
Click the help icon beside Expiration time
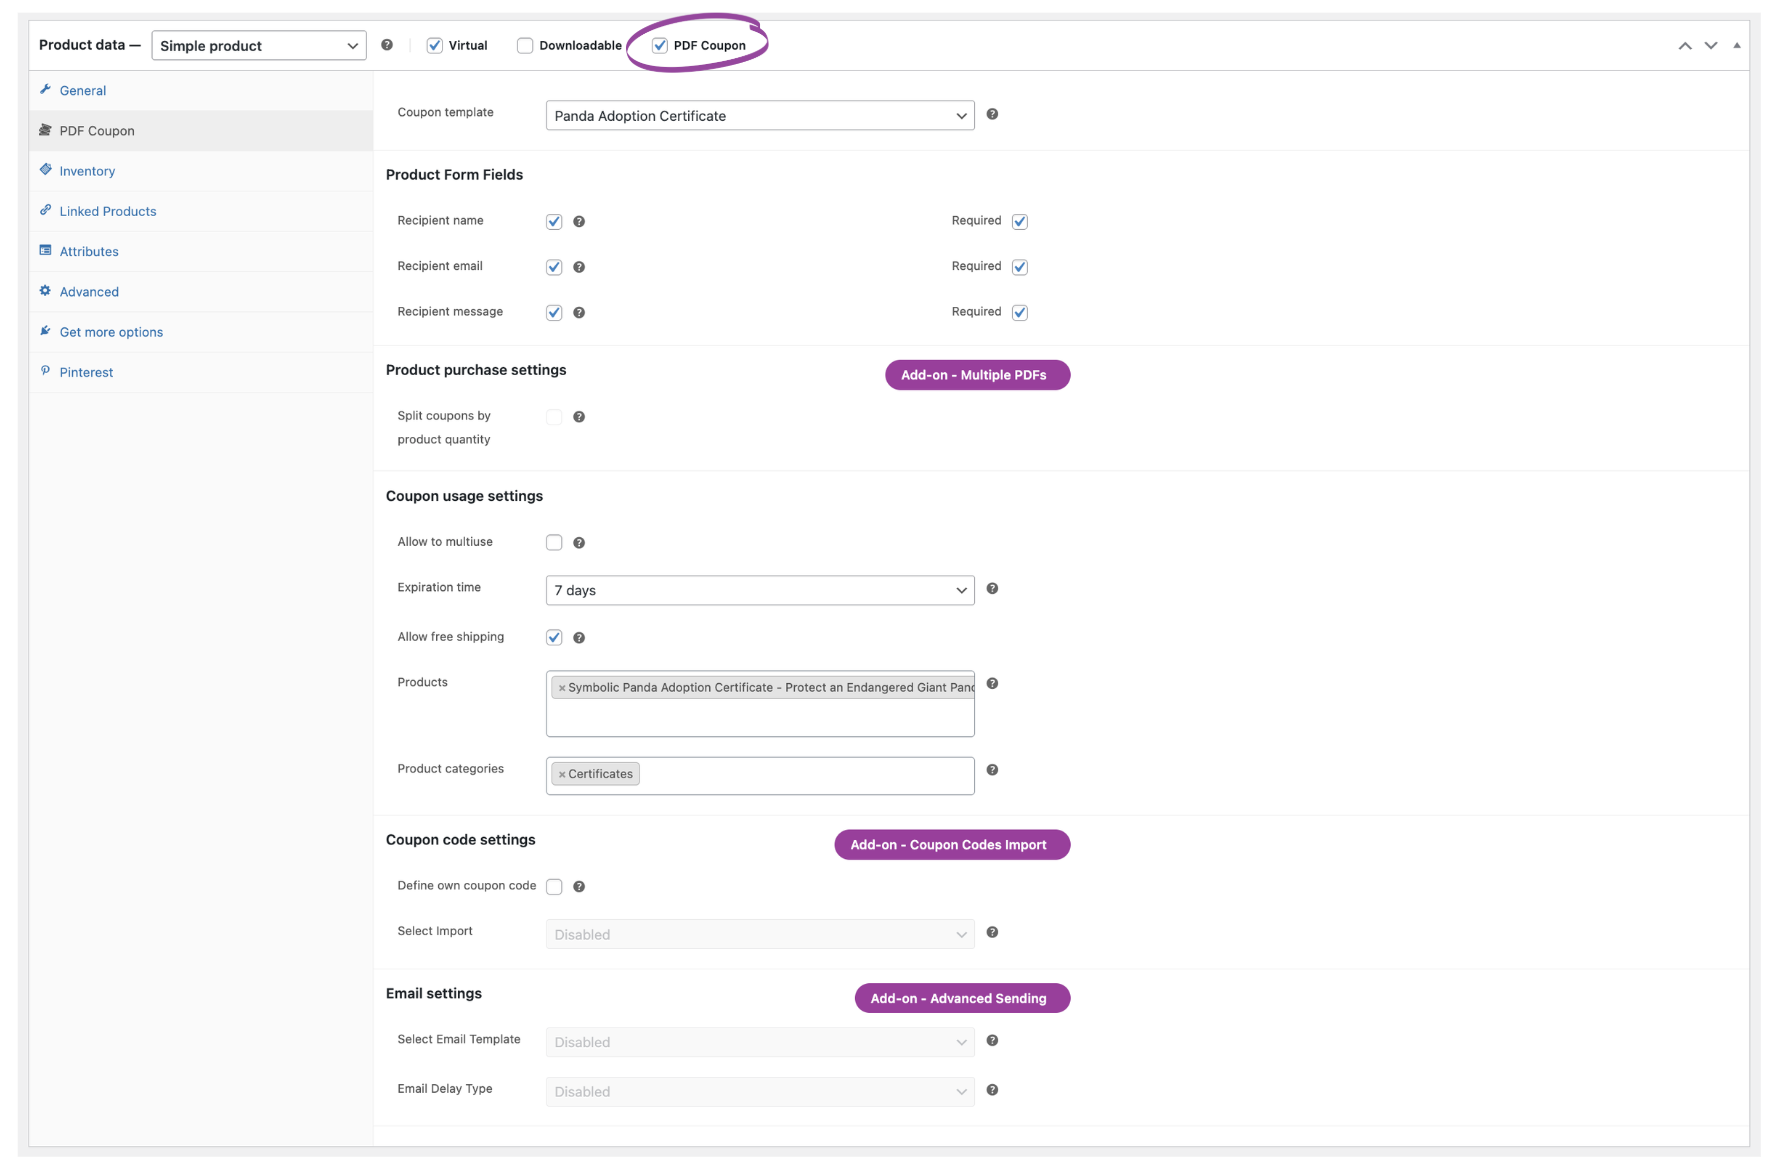(992, 589)
